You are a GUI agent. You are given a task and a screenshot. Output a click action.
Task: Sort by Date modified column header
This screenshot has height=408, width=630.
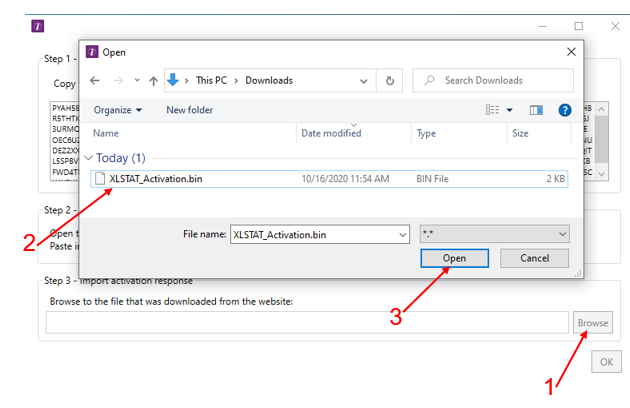coord(331,133)
